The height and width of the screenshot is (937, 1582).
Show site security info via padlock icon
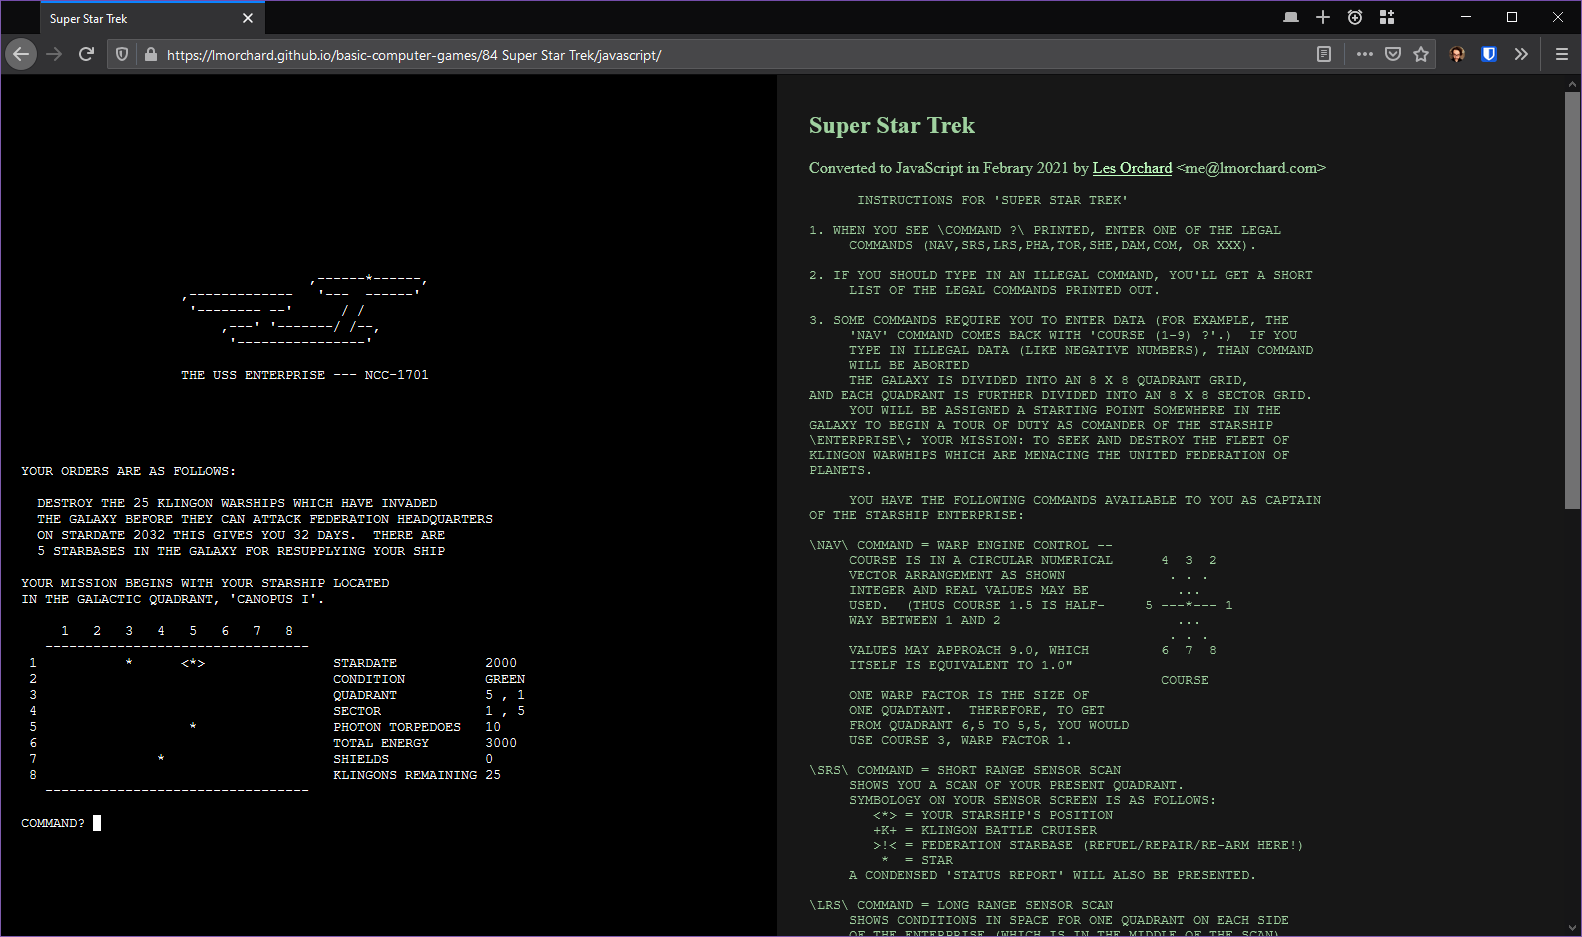pyautogui.click(x=151, y=54)
